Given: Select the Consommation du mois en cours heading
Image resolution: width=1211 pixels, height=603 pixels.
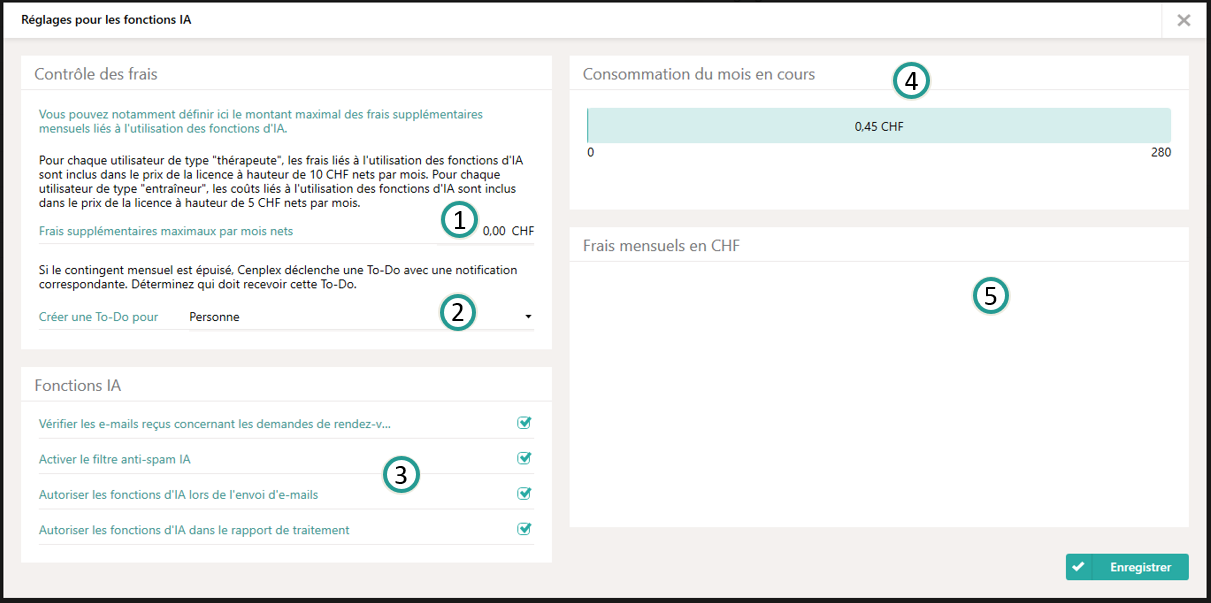Looking at the screenshot, I should pyautogui.click(x=698, y=74).
